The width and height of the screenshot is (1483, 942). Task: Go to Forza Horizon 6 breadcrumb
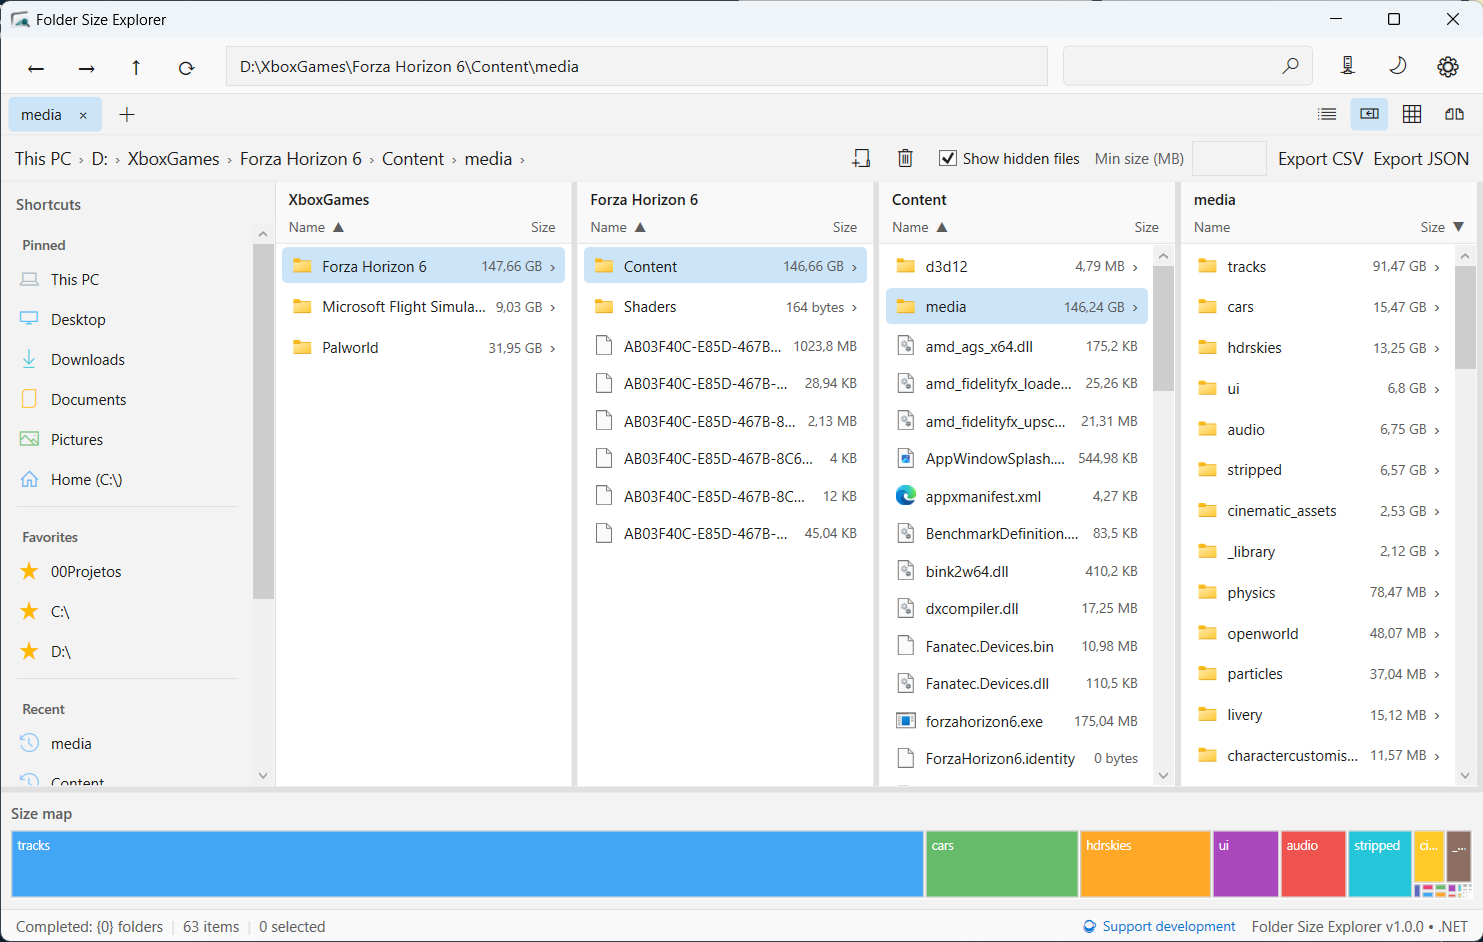pyautogui.click(x=300, y=159)
